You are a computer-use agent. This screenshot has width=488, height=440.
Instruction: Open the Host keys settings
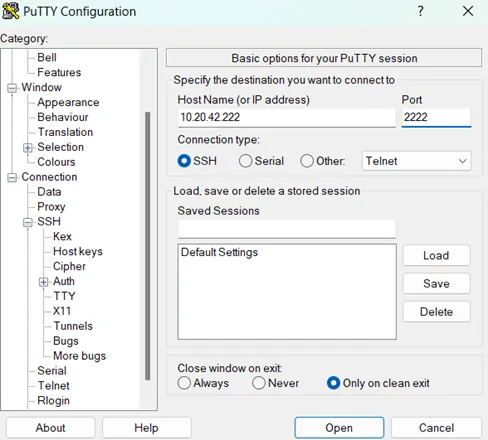[78, 252]
